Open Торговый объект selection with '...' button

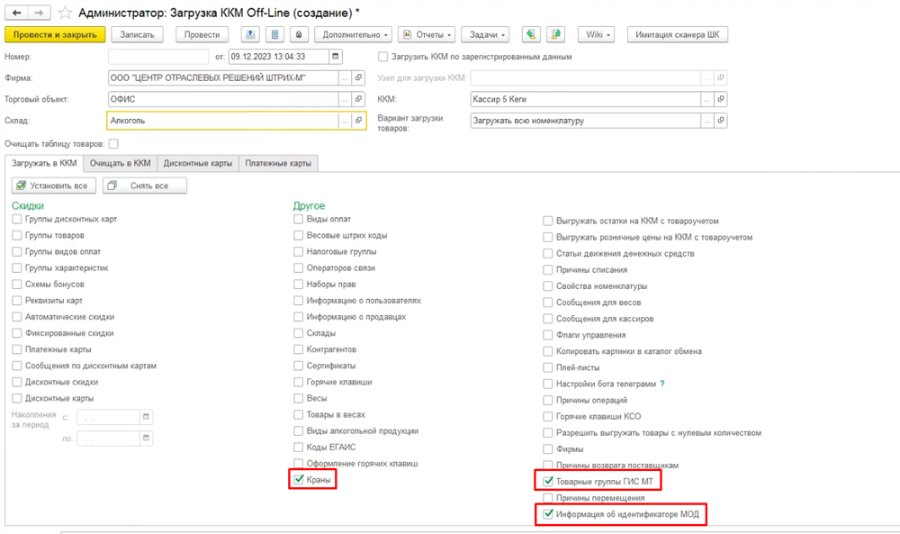tap(345, 99)
